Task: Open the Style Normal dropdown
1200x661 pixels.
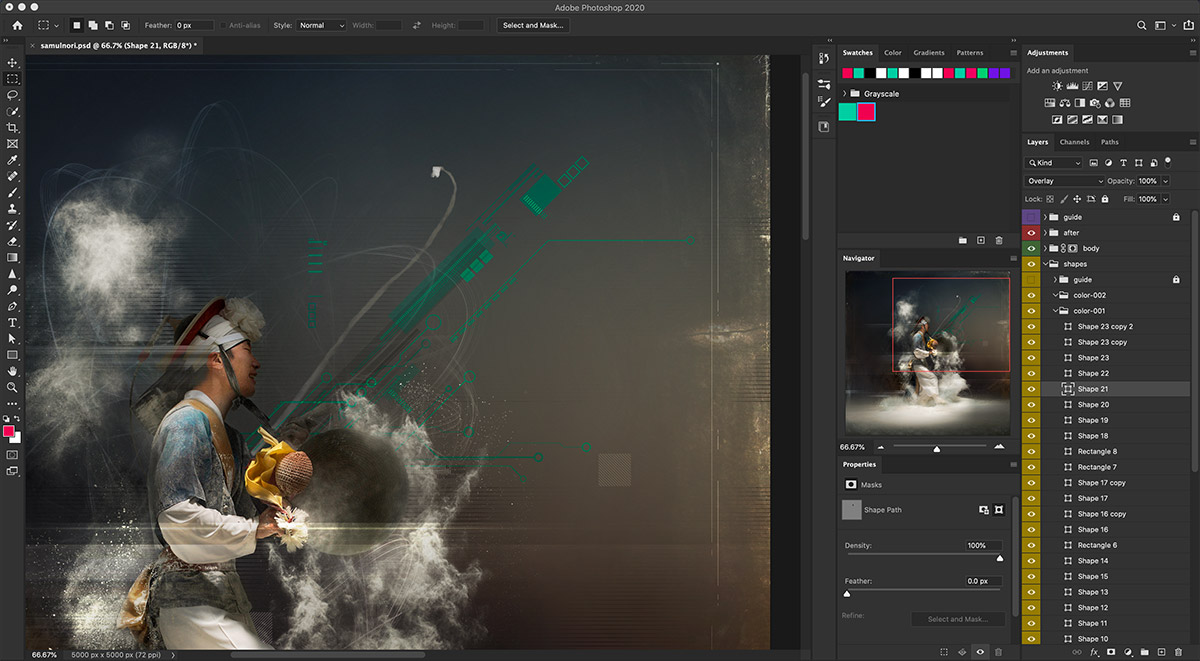Action: 322,25
